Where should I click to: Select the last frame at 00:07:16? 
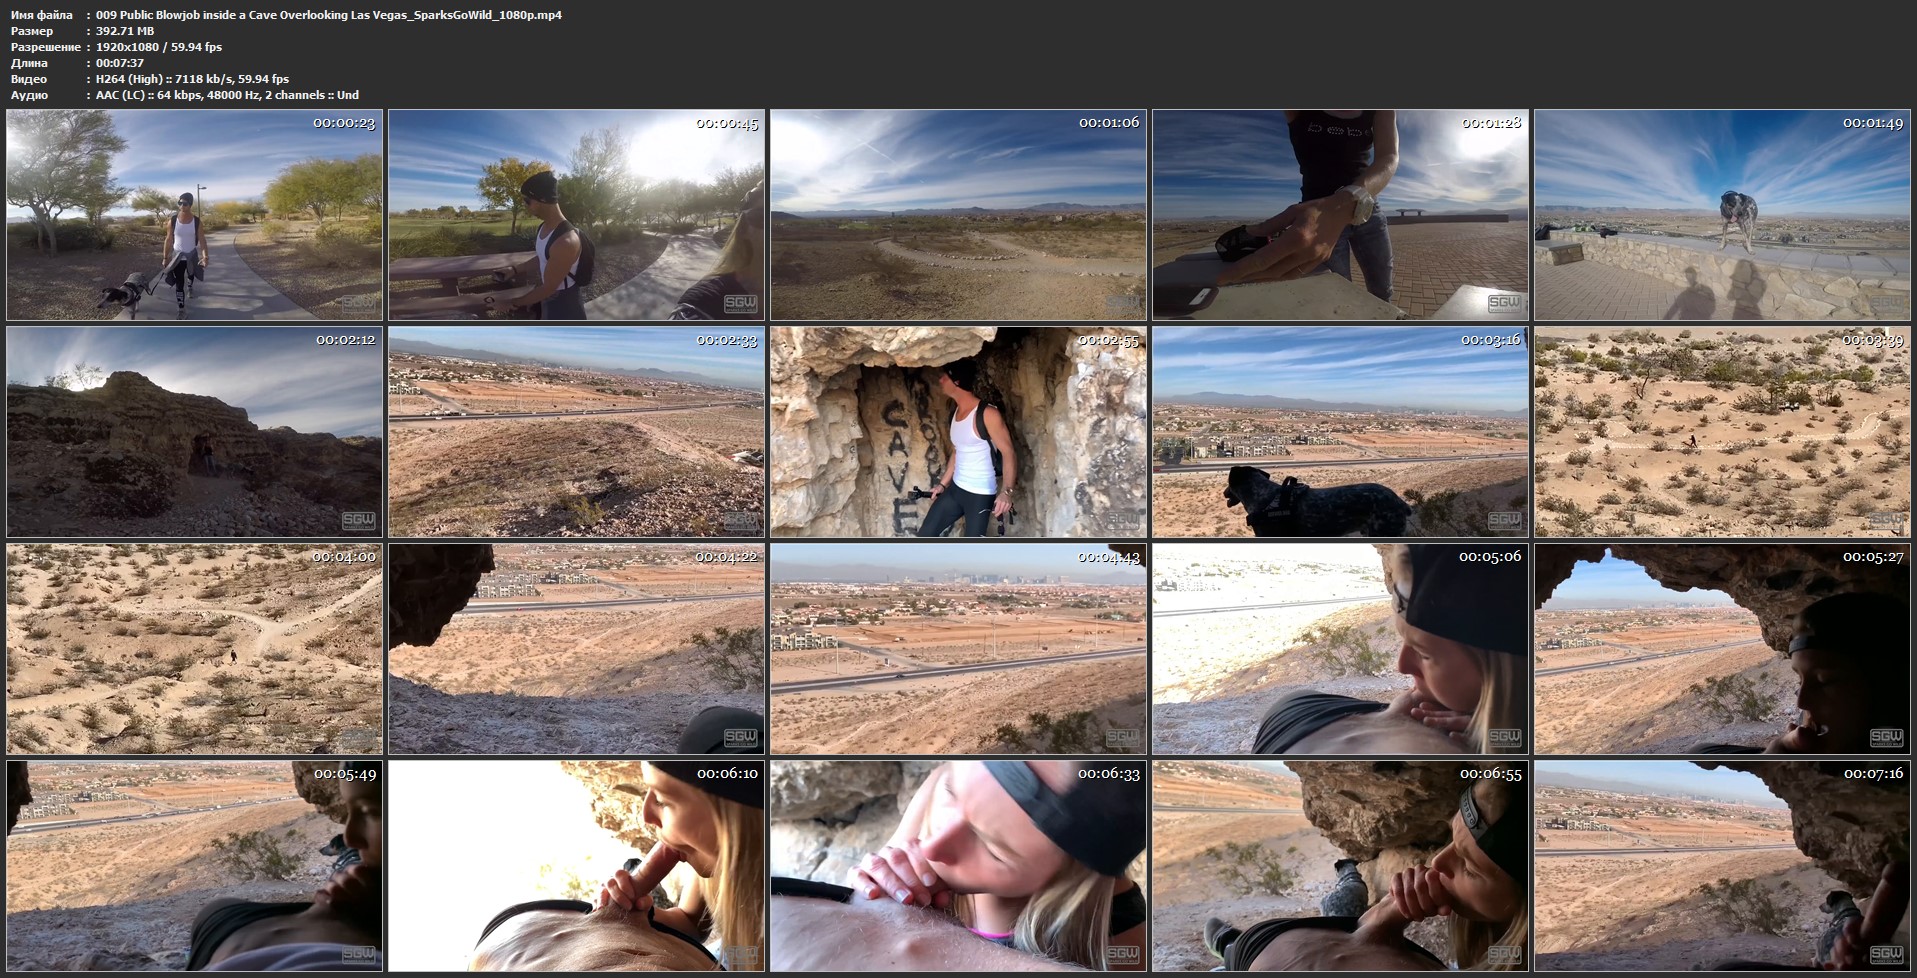tap(1722, 866)
